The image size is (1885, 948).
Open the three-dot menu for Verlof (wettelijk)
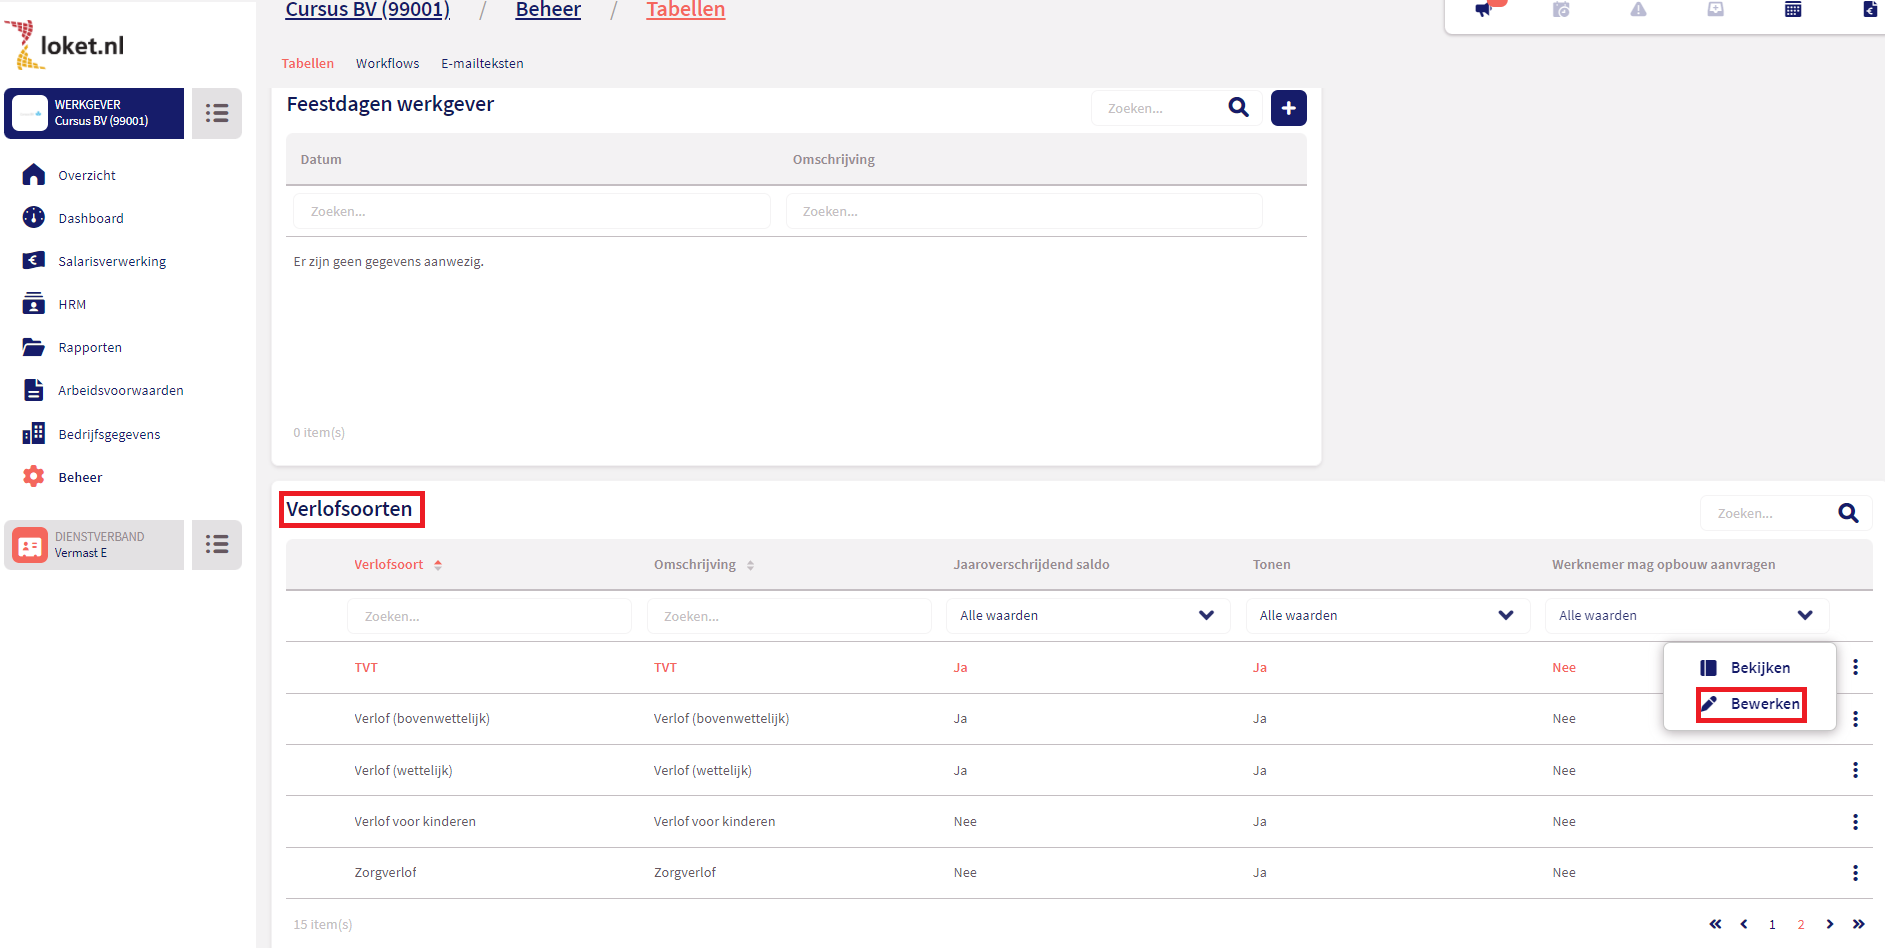(x=1855, y=770)
